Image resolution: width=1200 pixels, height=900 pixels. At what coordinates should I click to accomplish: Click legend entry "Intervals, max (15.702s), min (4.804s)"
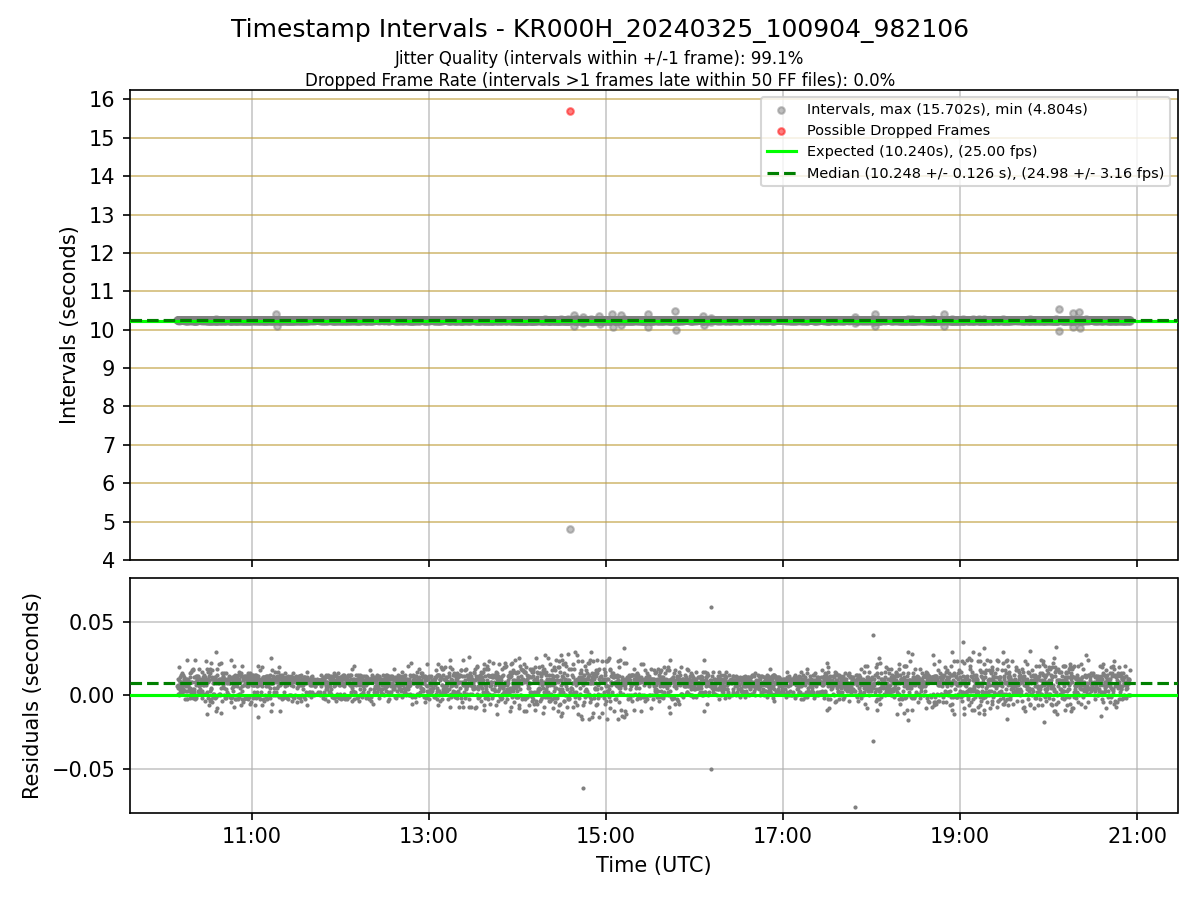pyautogui.click(x=947, y=109)
